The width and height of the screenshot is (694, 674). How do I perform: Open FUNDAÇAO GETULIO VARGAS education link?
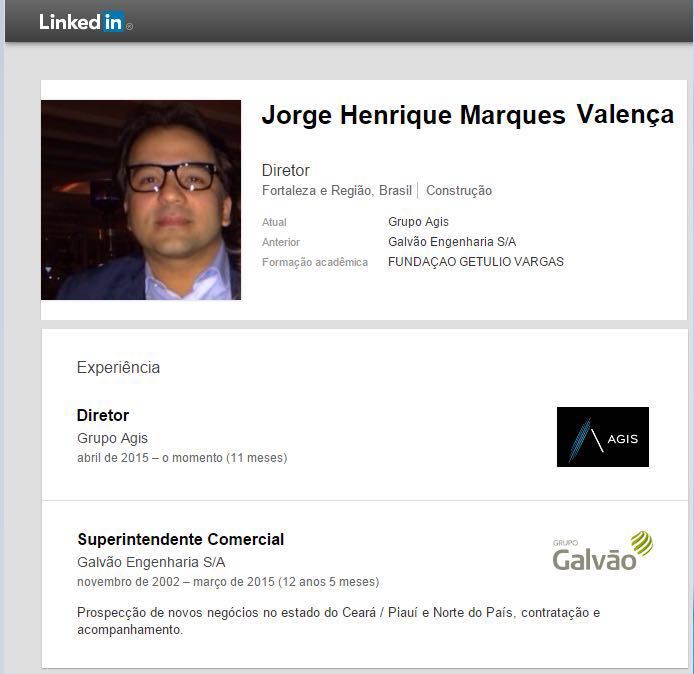pyautogui.click(x=476, y=262)
